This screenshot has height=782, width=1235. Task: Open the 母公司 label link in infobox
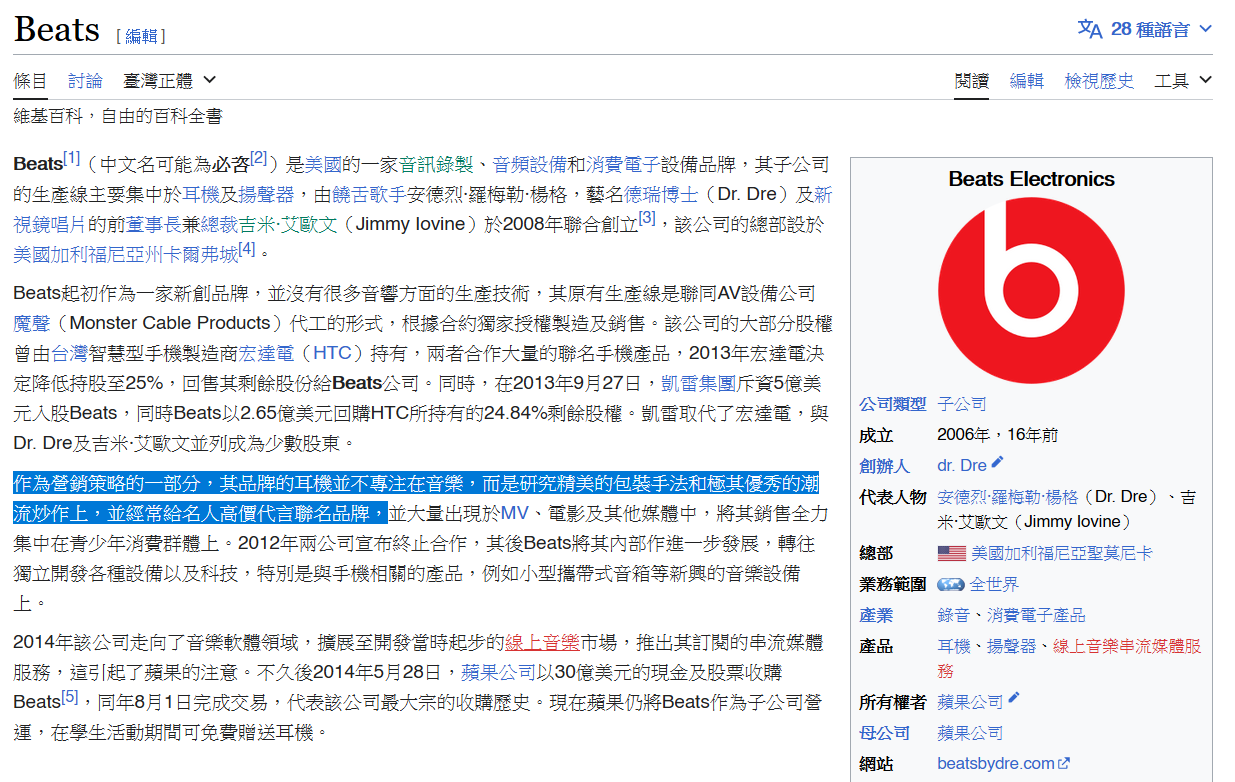[884, 733]
